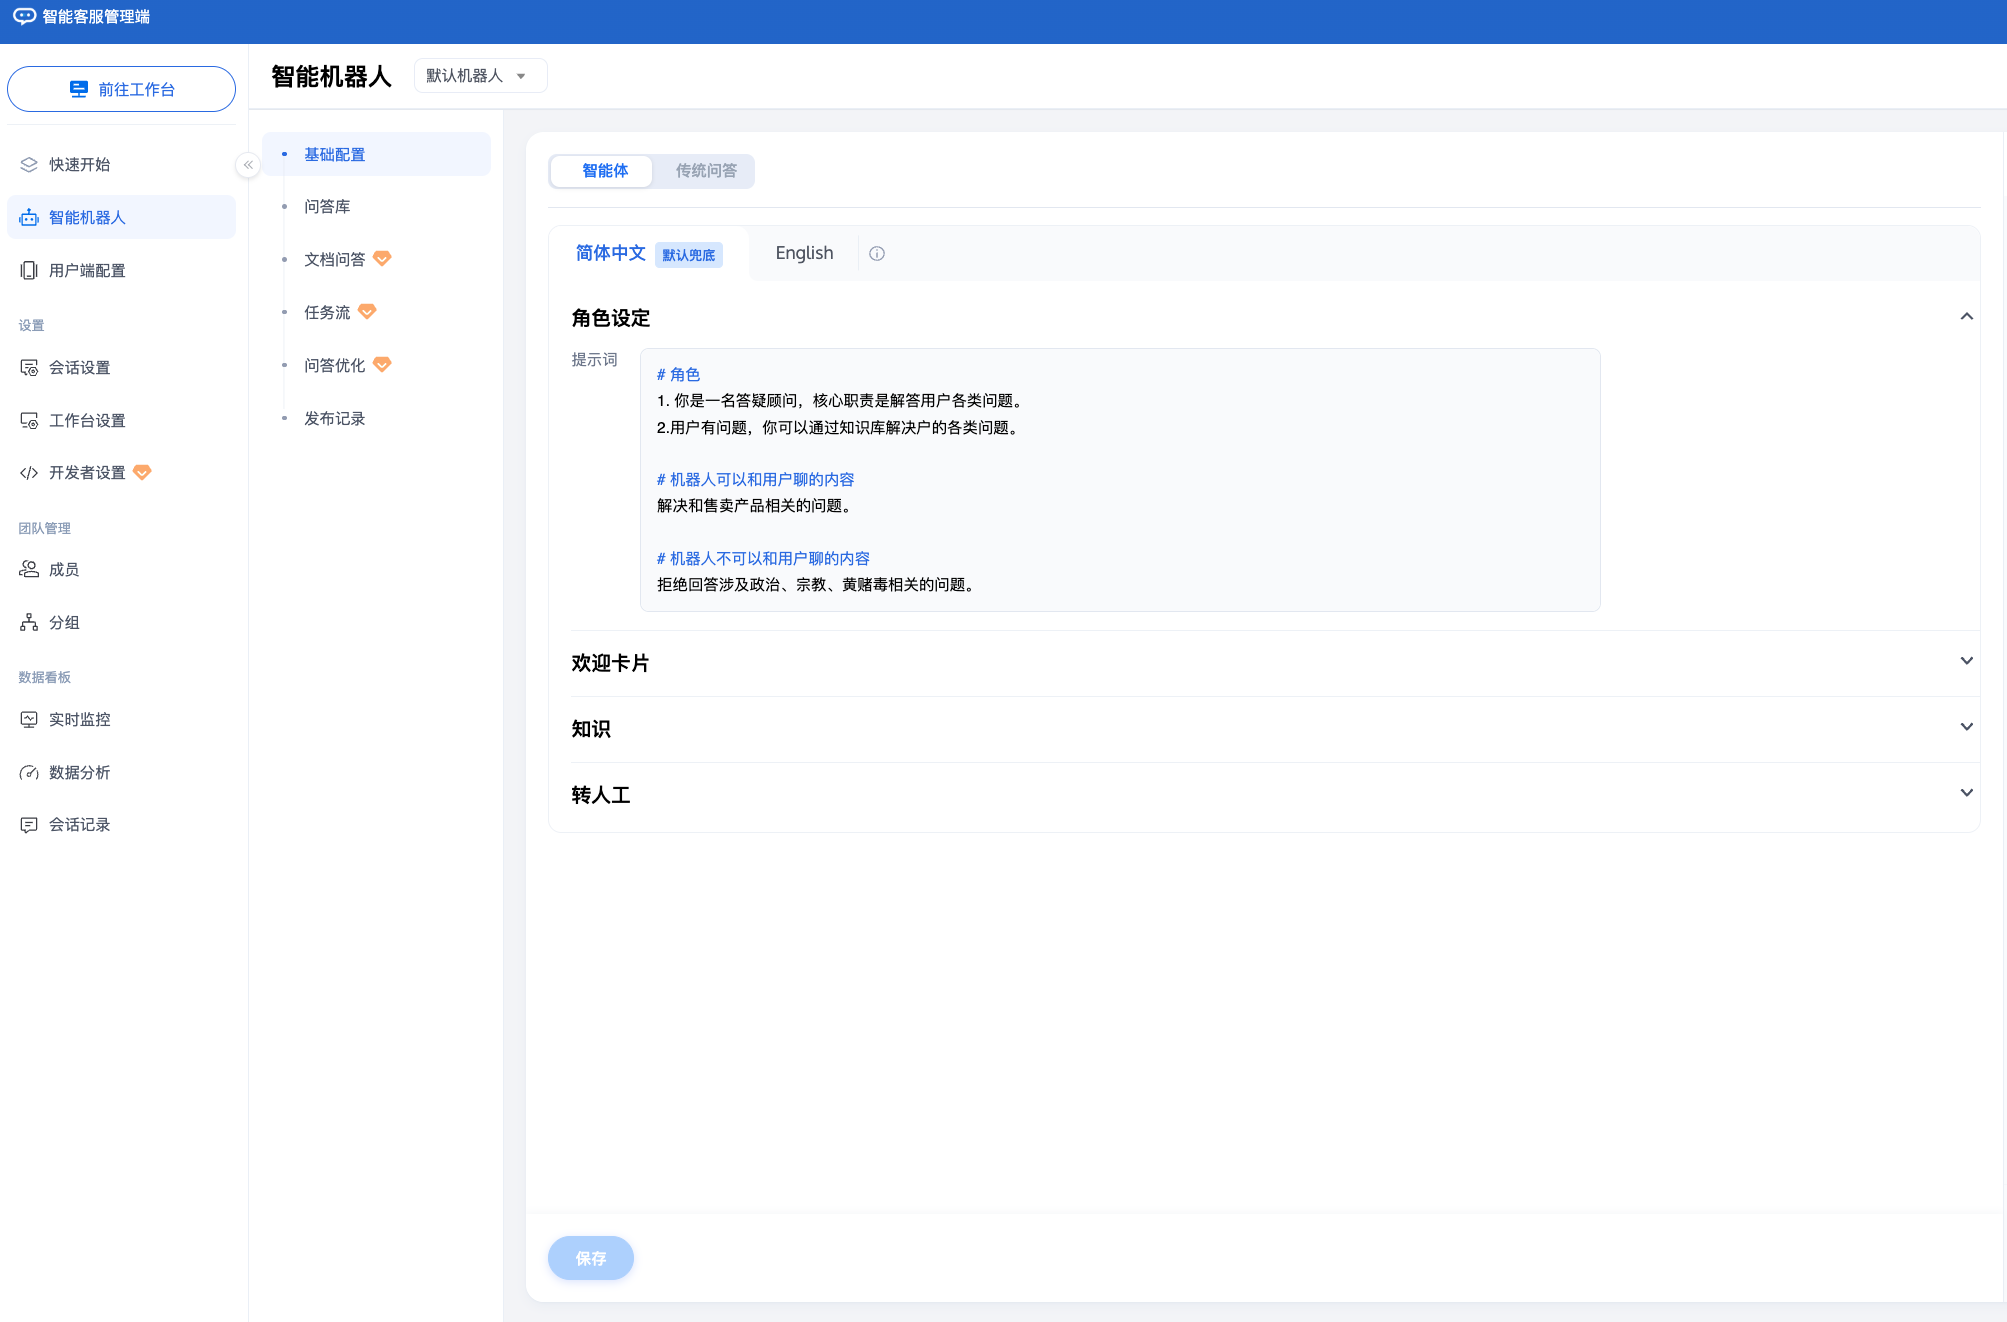Click the 前往工作台 button
Viewport: 2007px width, 1322px height.
point(121,90)
